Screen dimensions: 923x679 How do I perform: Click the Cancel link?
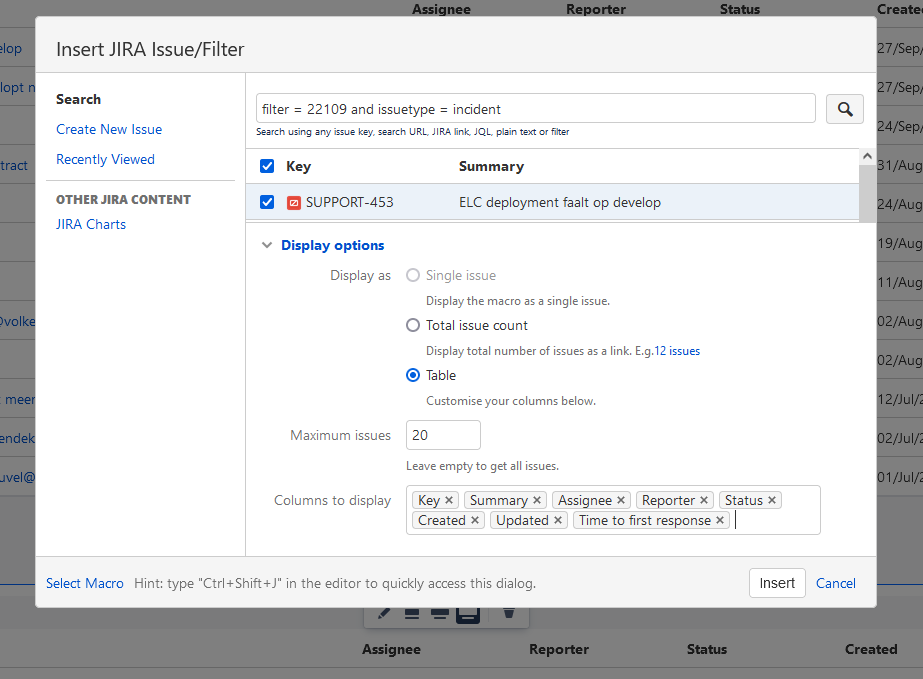835,583
